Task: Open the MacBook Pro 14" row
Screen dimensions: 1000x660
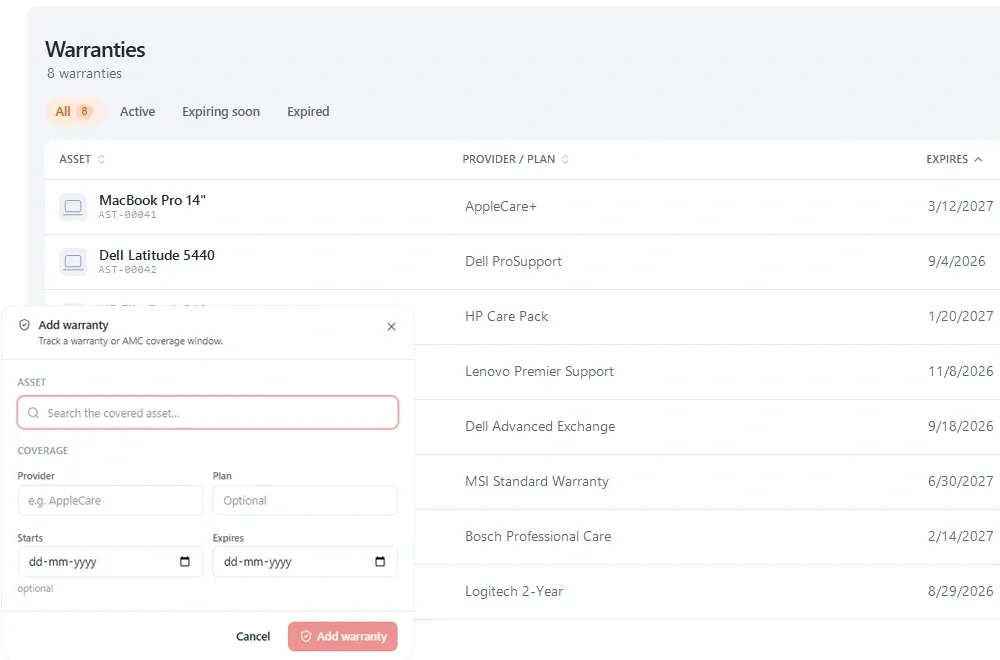Action: point(522,207)
